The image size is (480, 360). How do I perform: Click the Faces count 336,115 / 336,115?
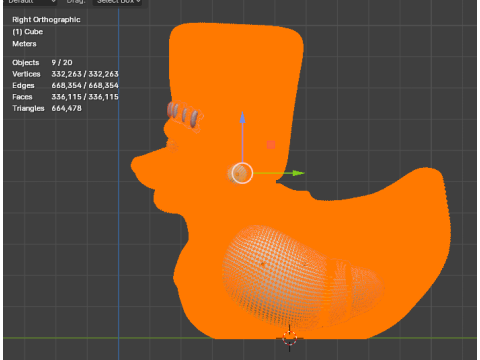(x=65, y=97)
